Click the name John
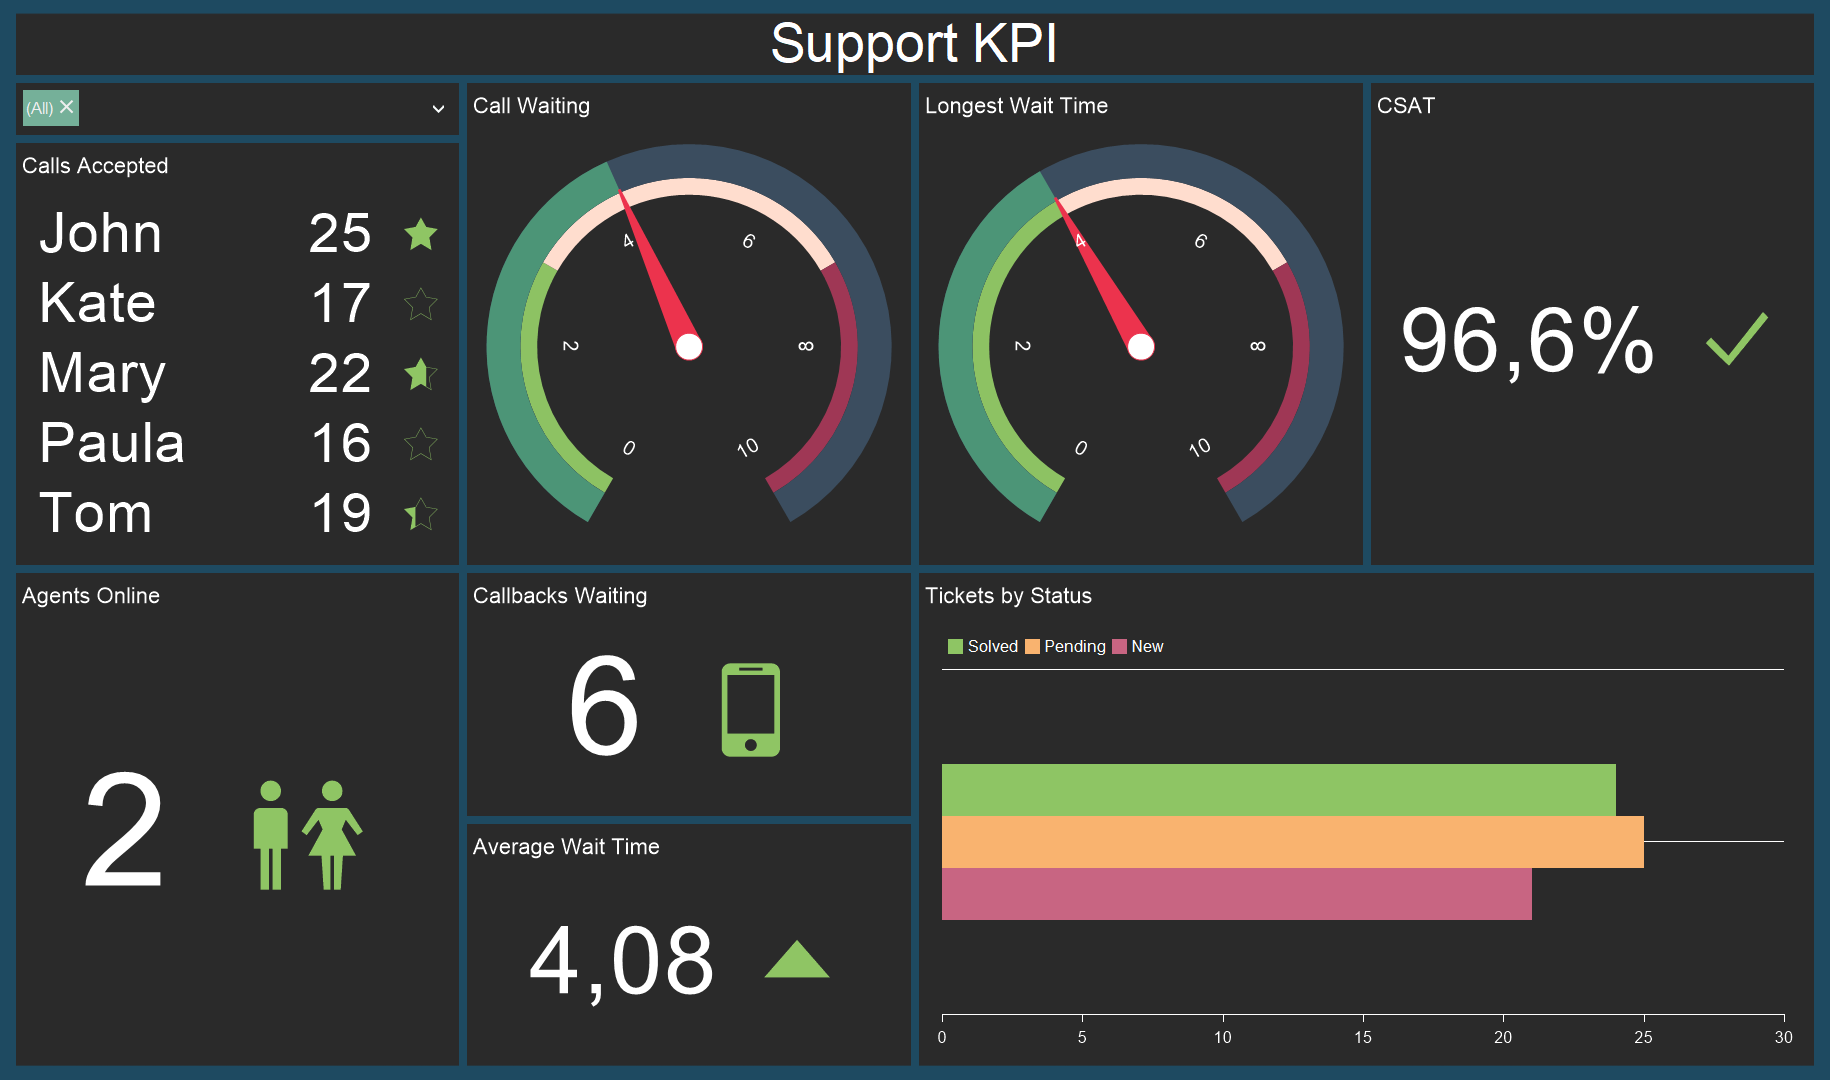This screenshot has height=1080, width=1830. tap(101, 234)
